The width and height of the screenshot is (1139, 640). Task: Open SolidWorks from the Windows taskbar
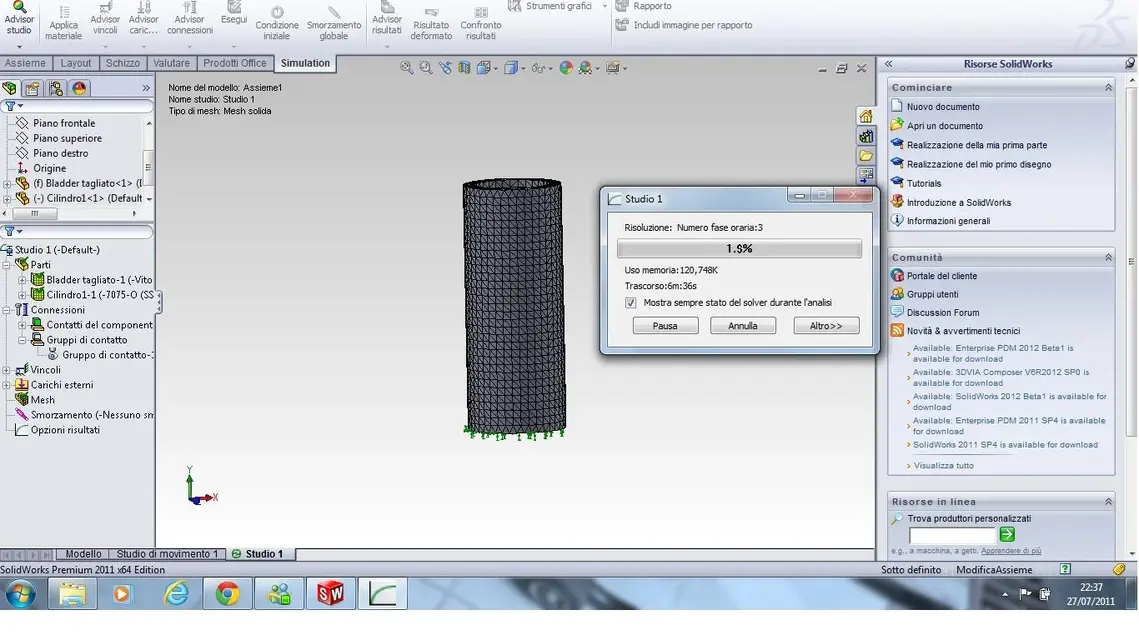[x=331, y=594]
